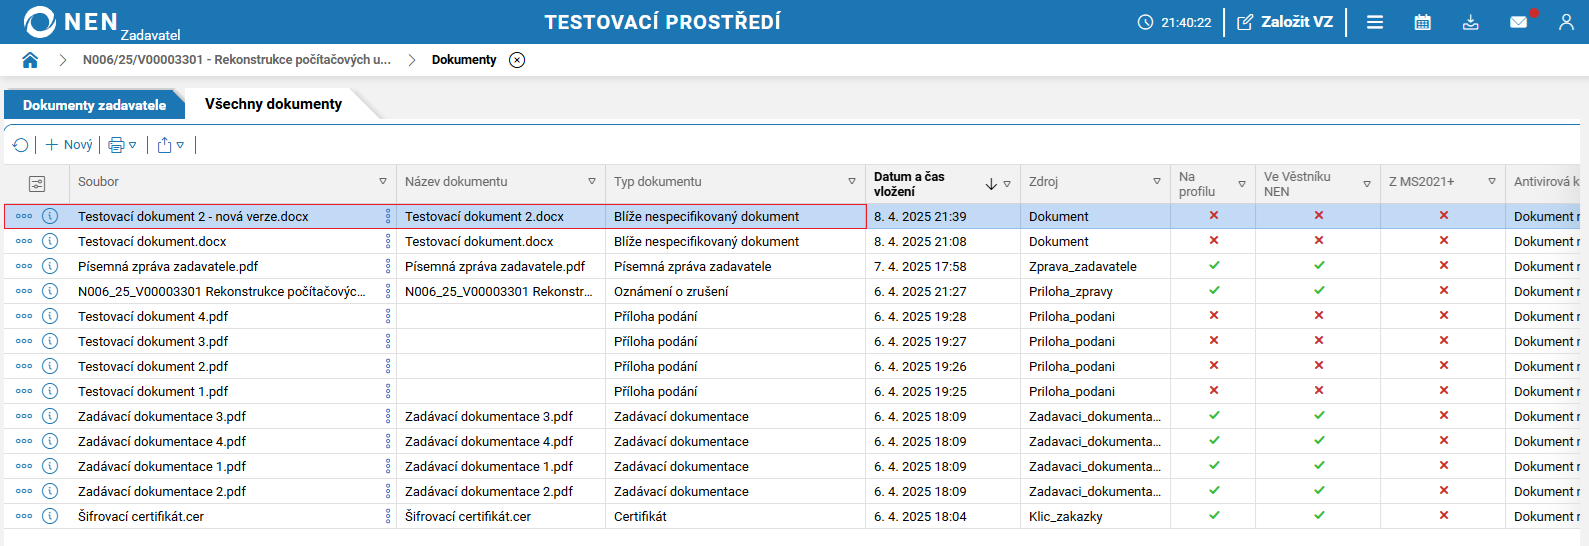1589x546 pixels.
Task: Click the refresh icon in toolbar
Action: coord(20,145)
